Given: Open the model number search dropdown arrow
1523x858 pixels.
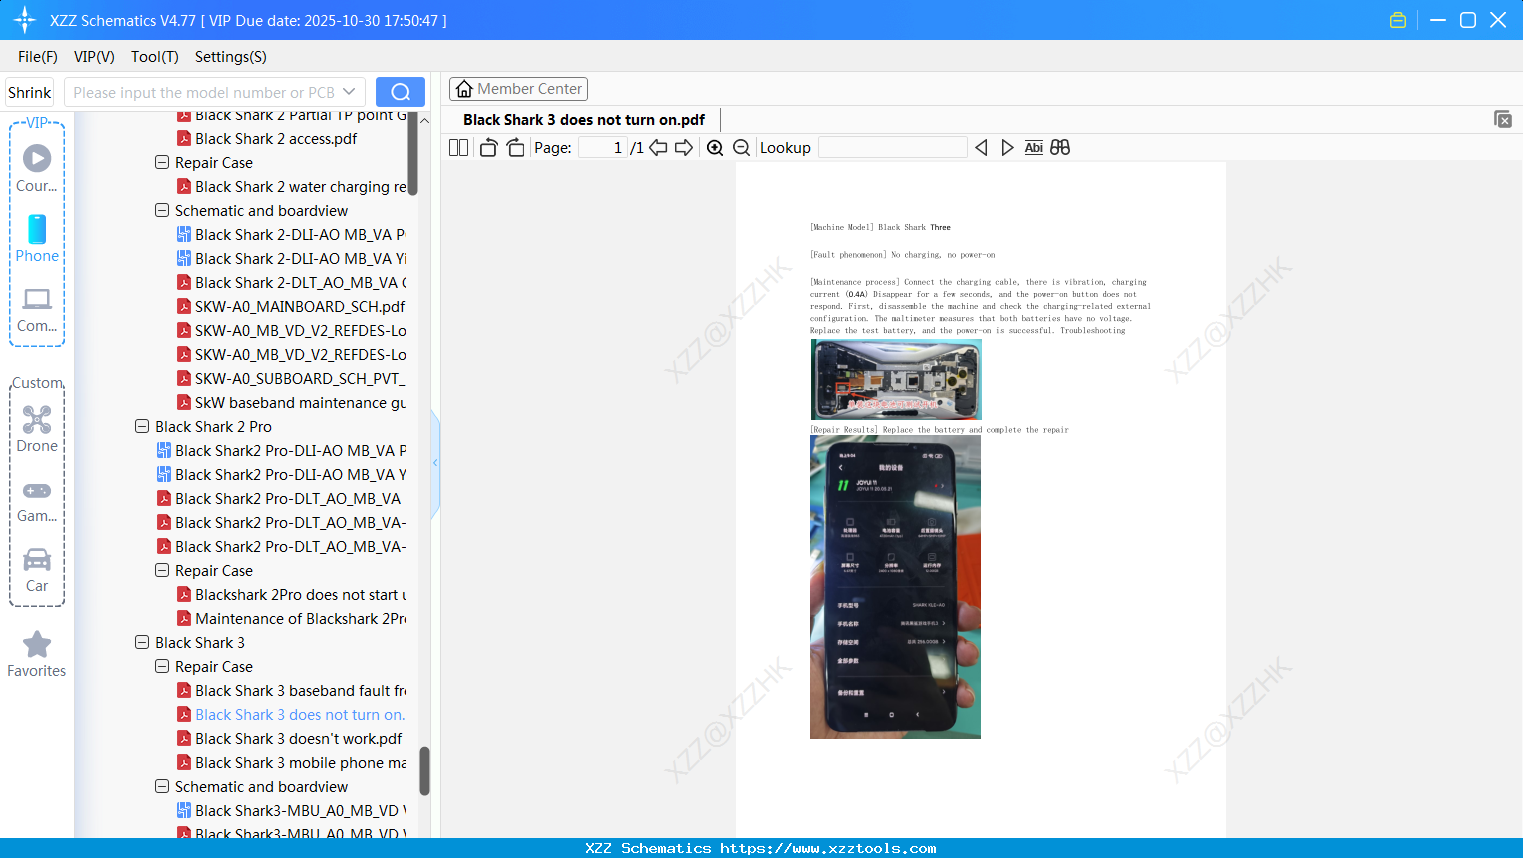Looking at the screenshot, I should (x=349, y=92).
